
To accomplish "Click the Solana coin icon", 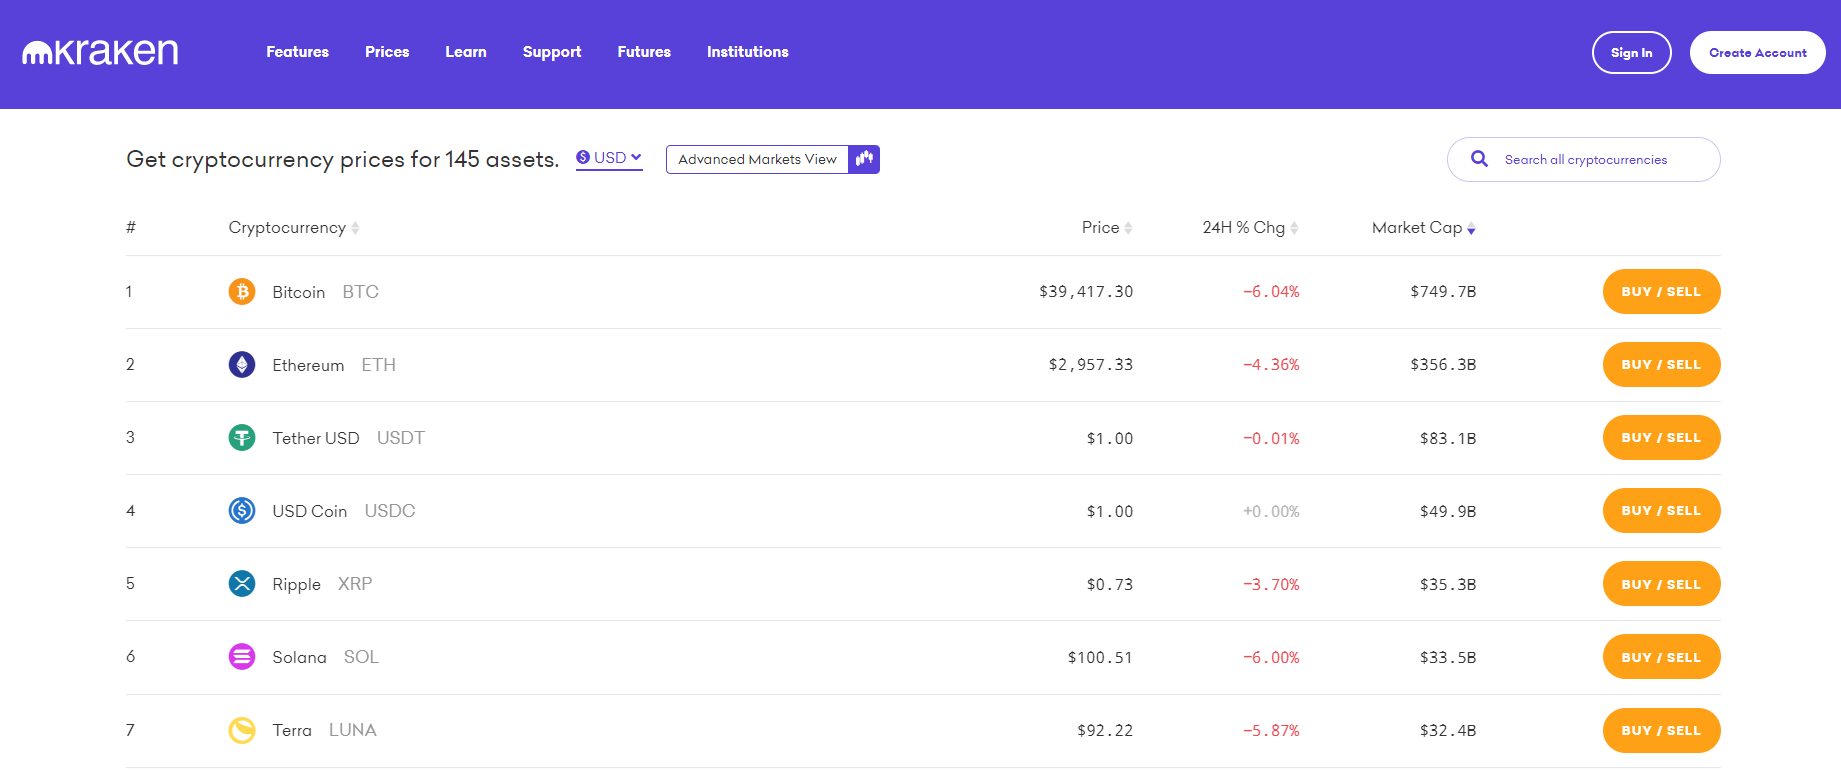I will [242, 656].
